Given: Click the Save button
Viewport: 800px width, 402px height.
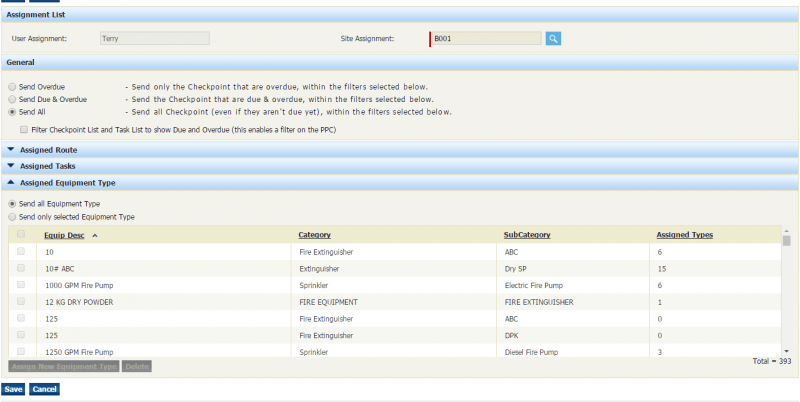Looking at the screenshot, I should click(x=14, y=389).
